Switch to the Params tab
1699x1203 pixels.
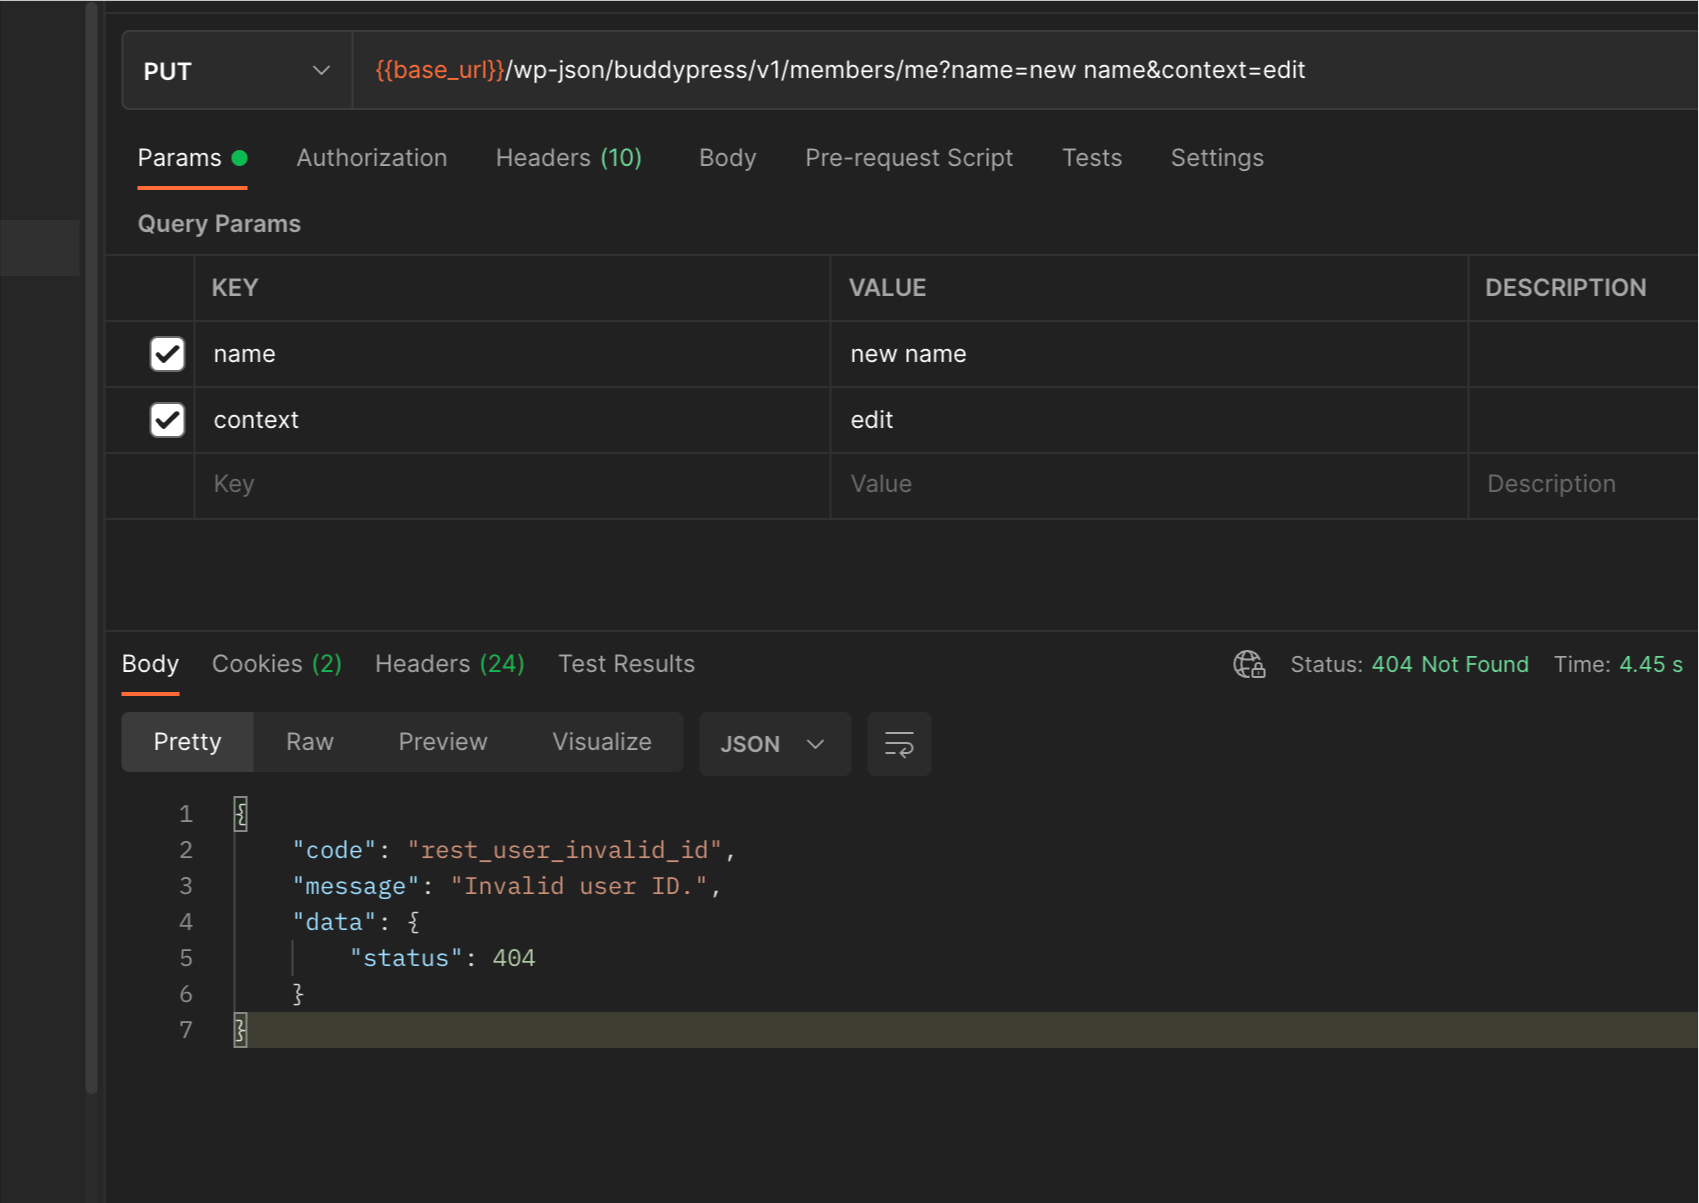pos(192,158)
